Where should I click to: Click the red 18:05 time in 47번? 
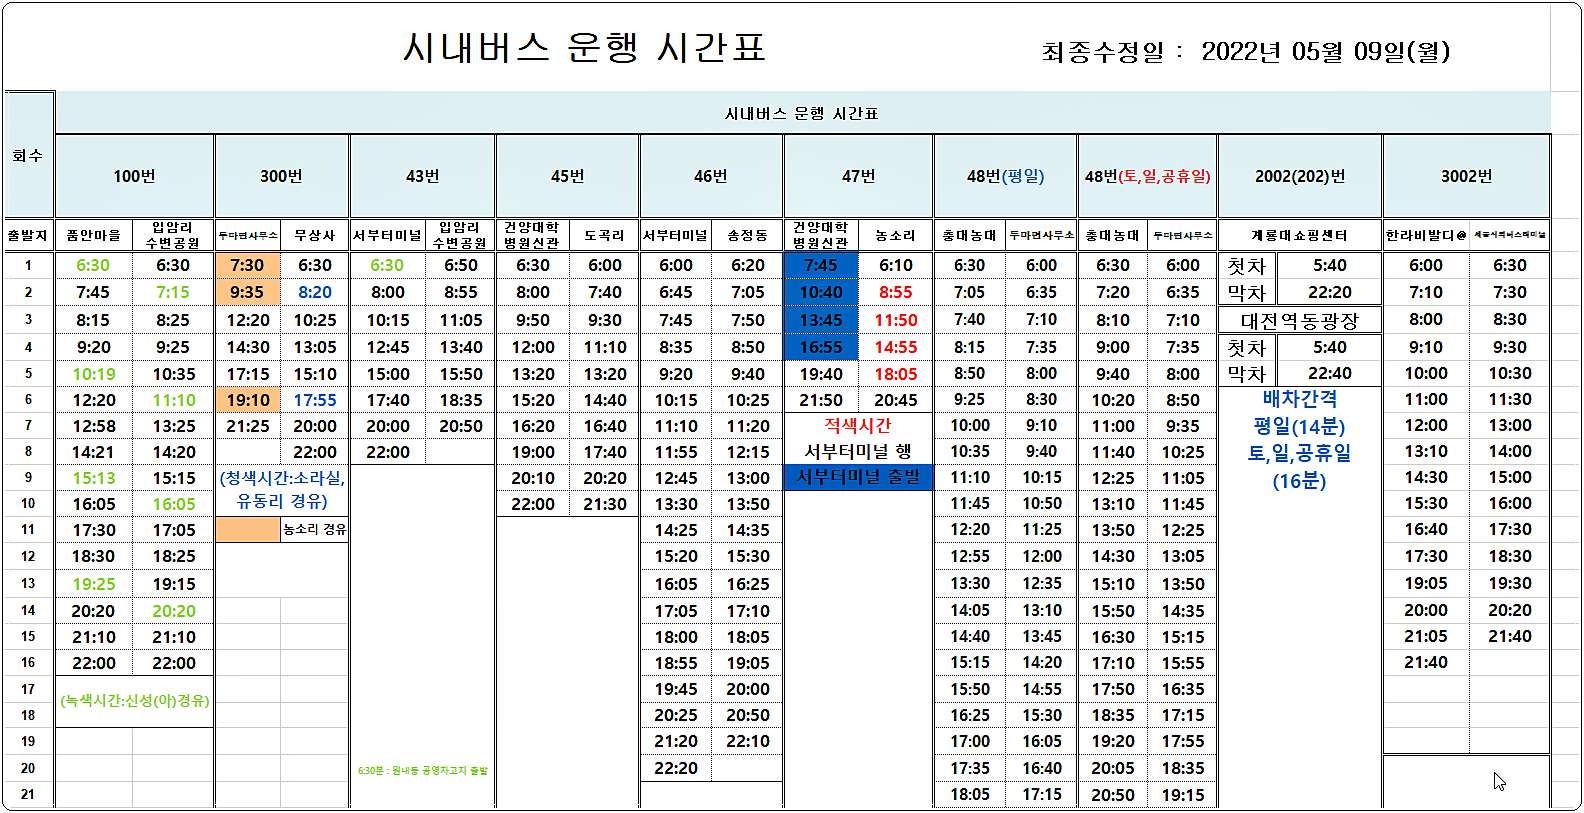tap(896, 374)
